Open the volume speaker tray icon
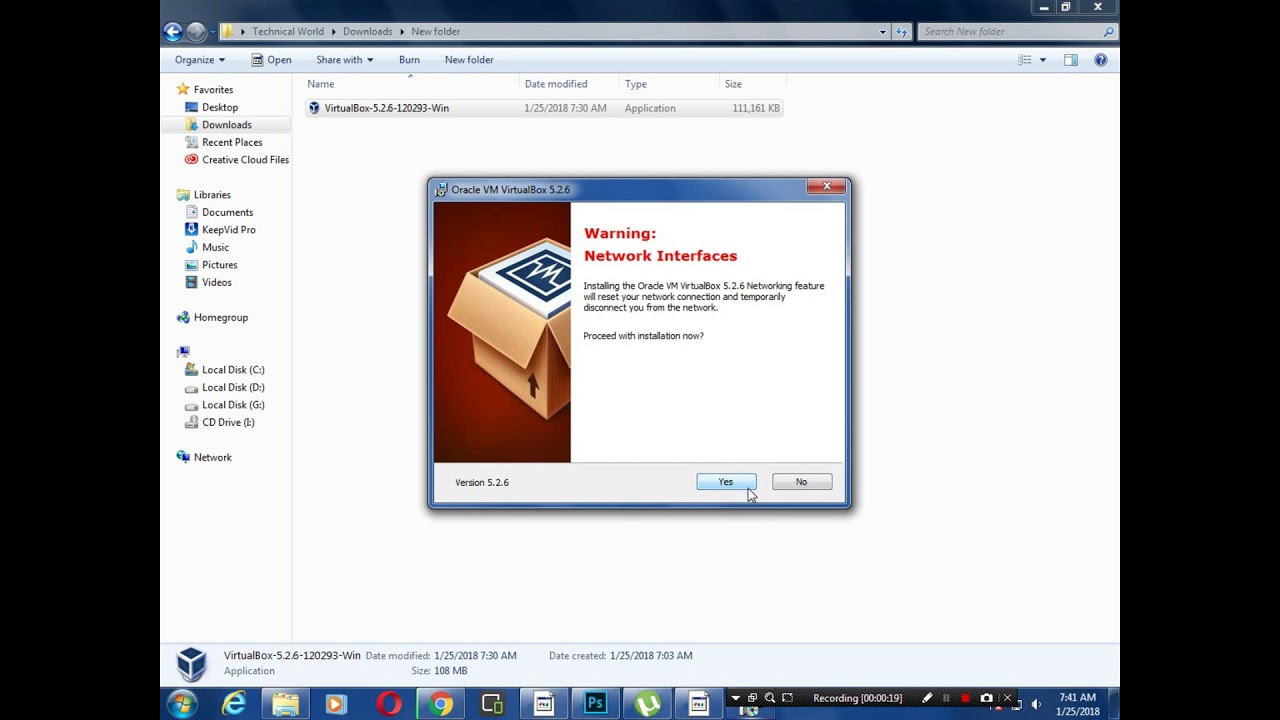The height and width of the screenshot is (720, 1280). (x=1035, y=704)
